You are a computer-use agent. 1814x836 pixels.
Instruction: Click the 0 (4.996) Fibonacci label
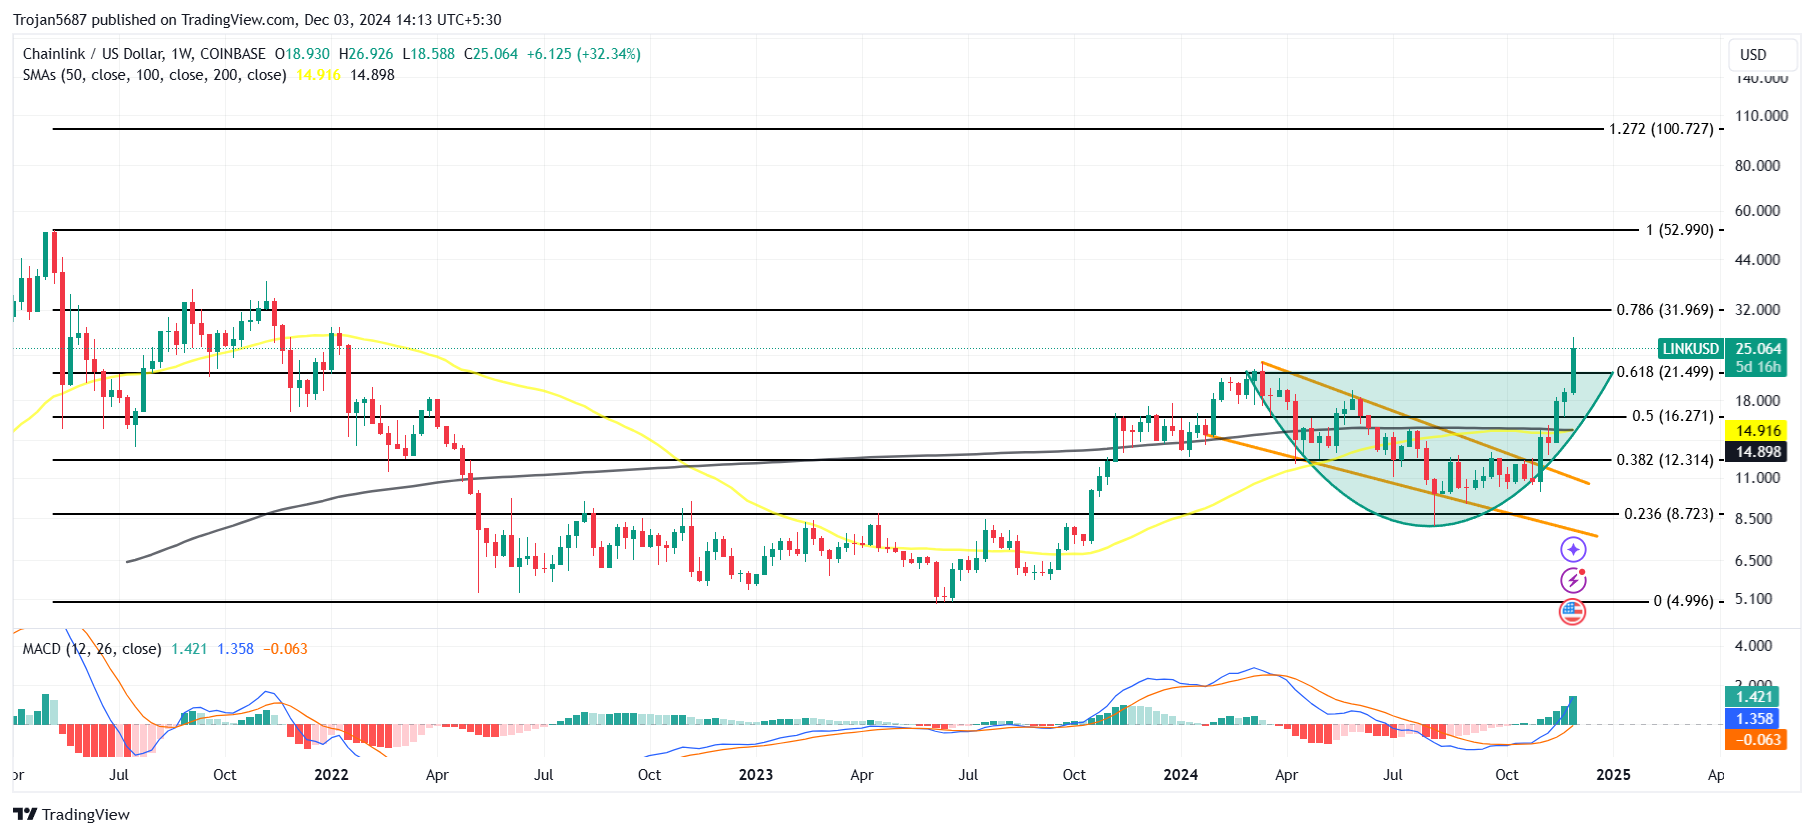click(x=1684, y=601)
